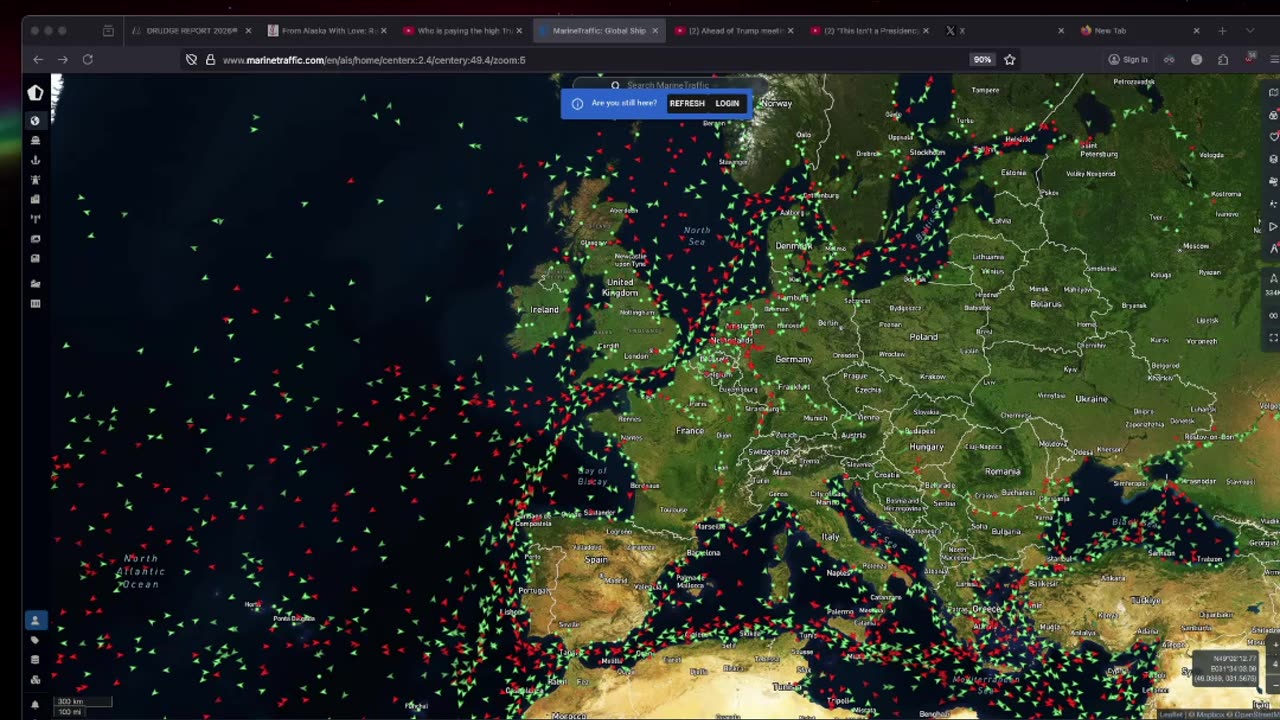Click the info icon in the still-here prompt
The height and width of the screenshot is (720, 1280).
pyautogui.click(x=577, y=103)
